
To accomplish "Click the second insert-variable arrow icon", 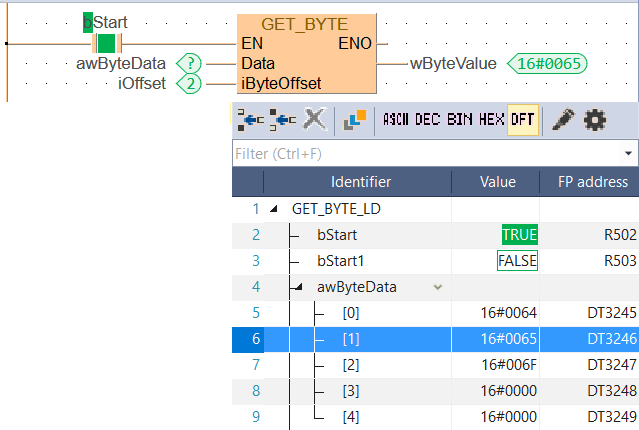I will coord(282,120).
